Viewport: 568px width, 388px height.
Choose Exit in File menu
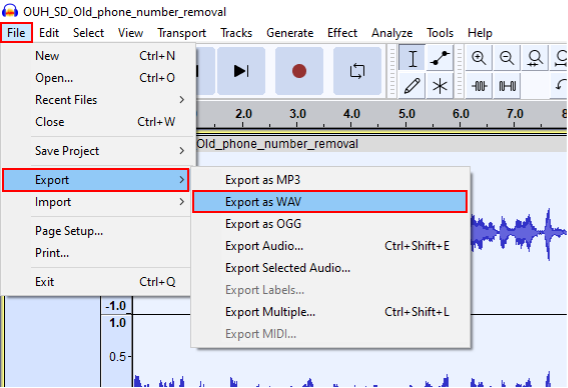point(96,281)
